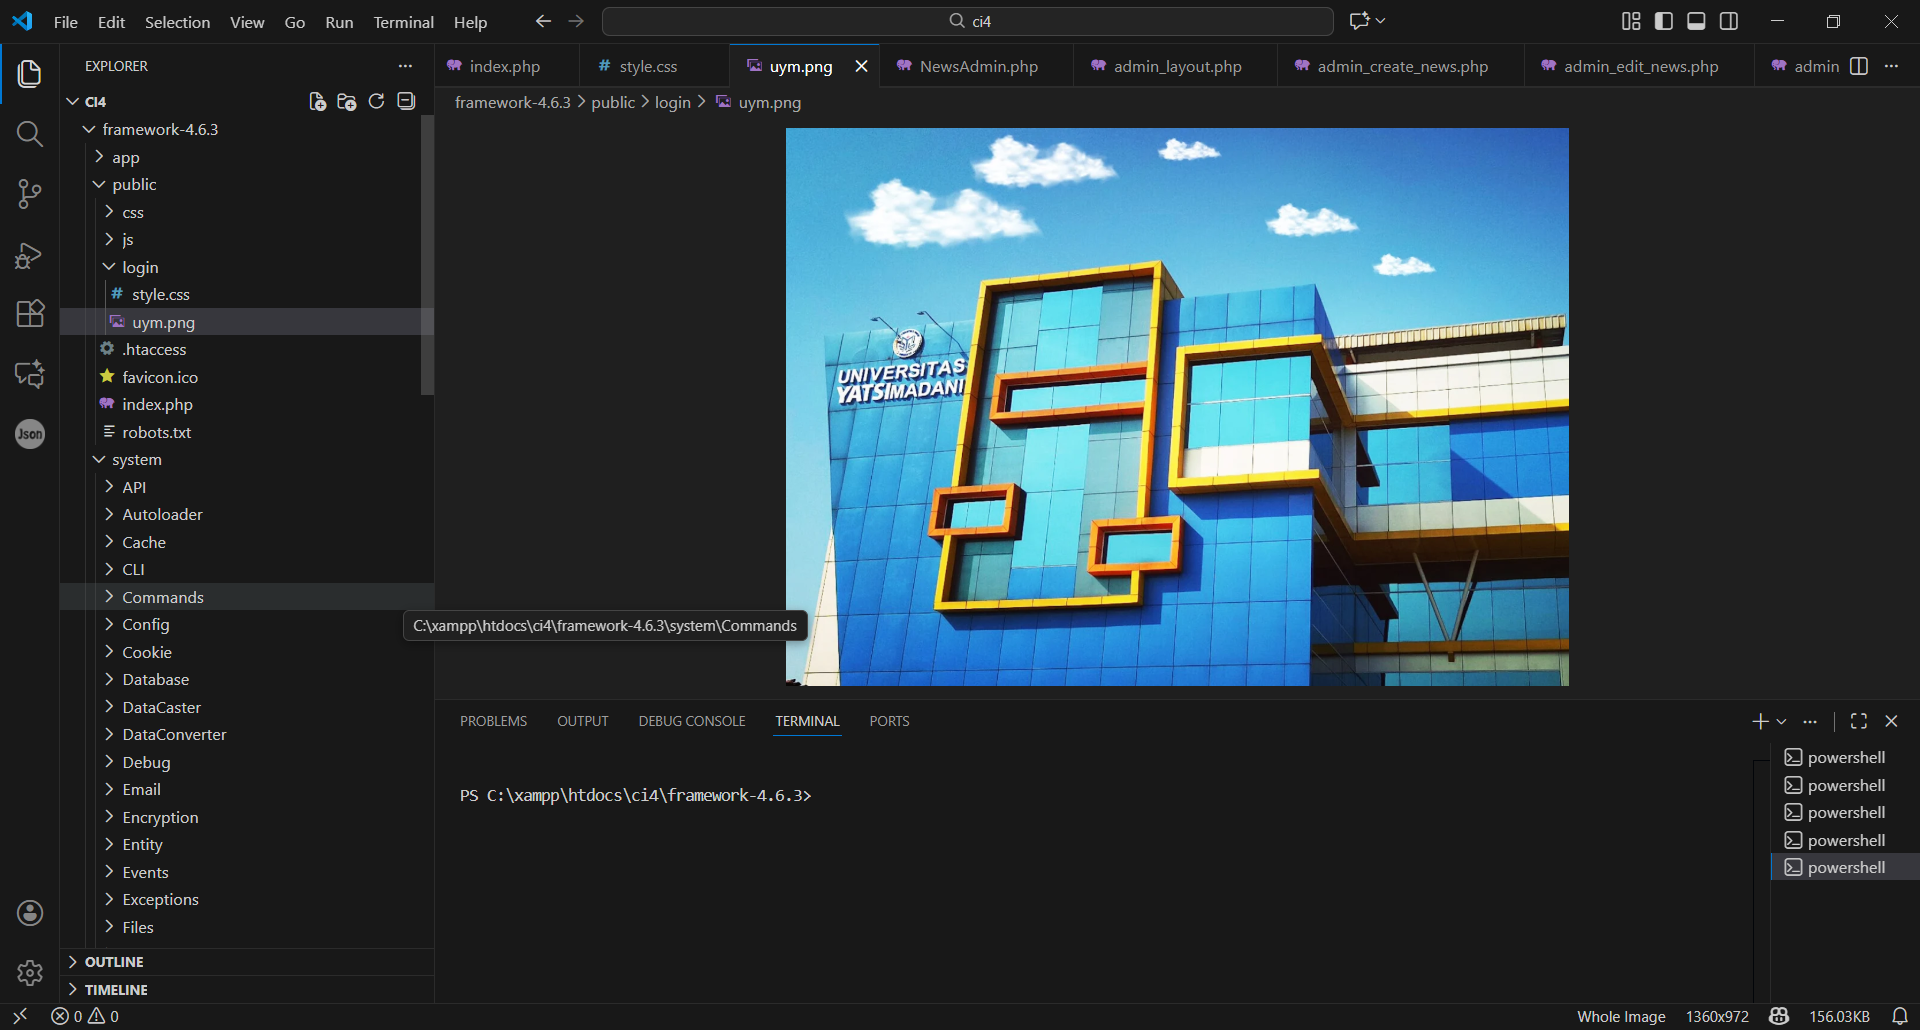
Task: Collapse all folders in Explorer
Action: pos(406,101)
